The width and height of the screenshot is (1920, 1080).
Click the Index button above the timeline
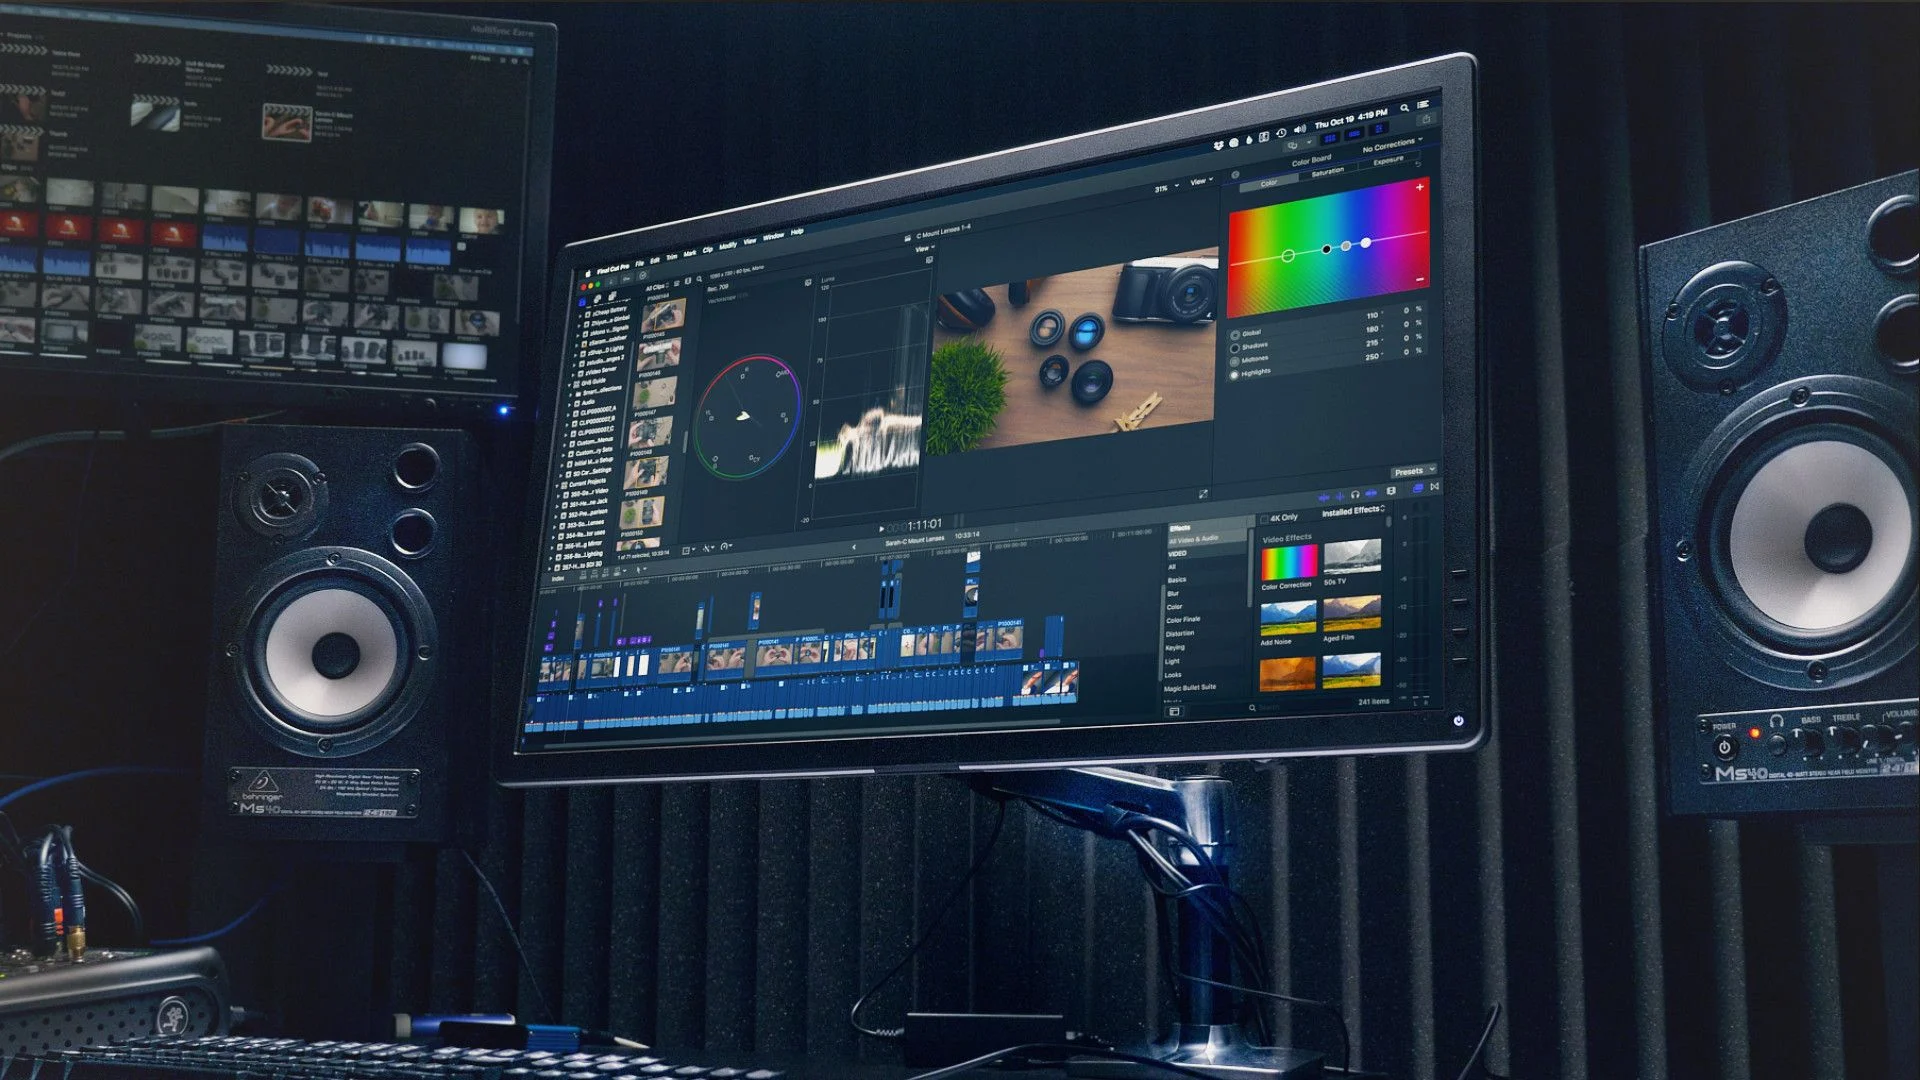pos(557,577)
